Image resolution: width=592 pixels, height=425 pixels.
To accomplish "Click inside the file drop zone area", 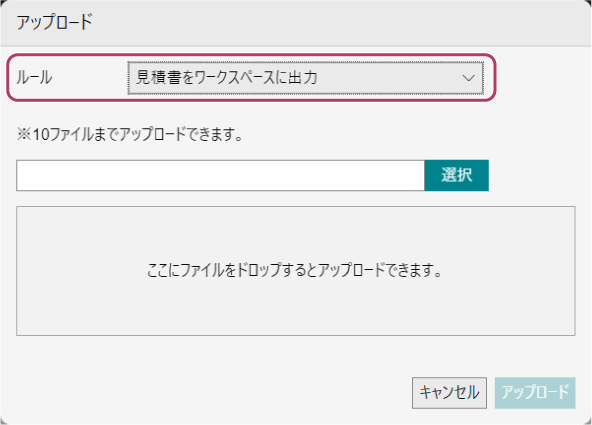I will (x=296, y=271).
